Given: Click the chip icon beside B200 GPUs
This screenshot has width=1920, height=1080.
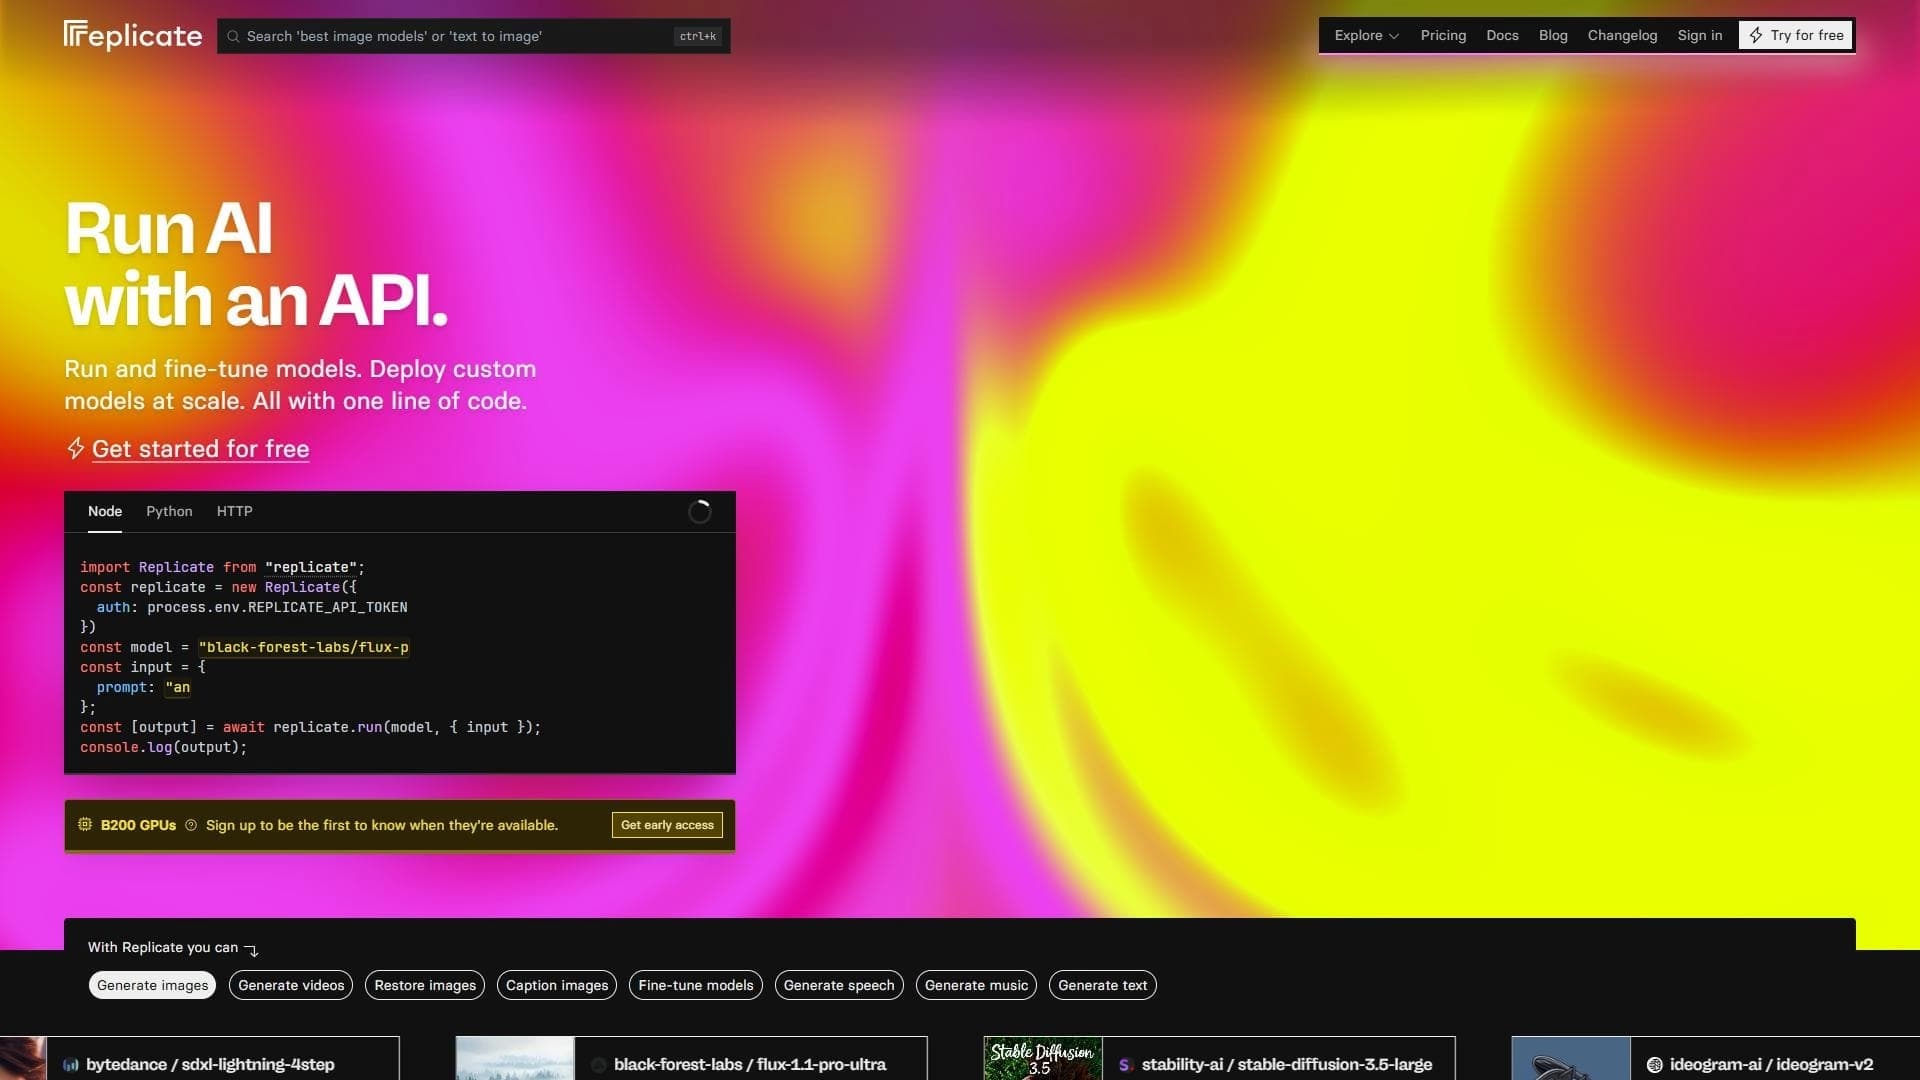Looking at the screenshot, I should point(85,825).
